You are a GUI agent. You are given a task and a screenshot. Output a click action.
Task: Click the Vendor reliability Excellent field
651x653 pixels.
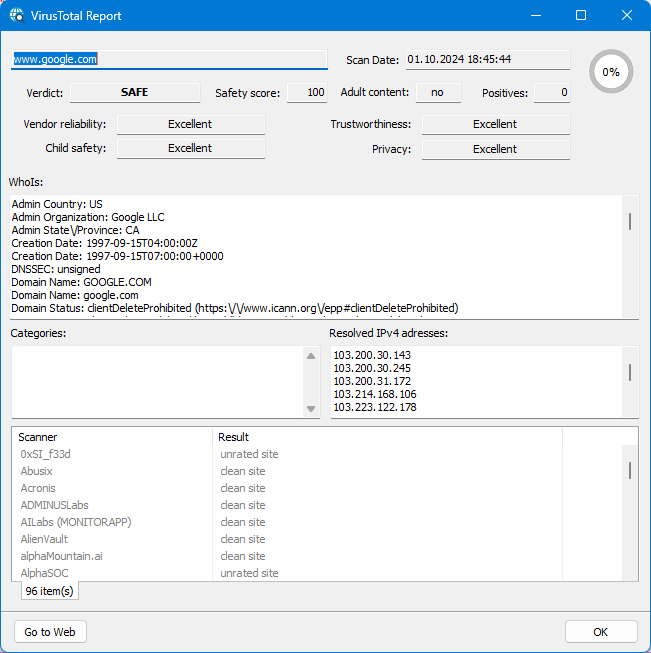pos(191,124)
